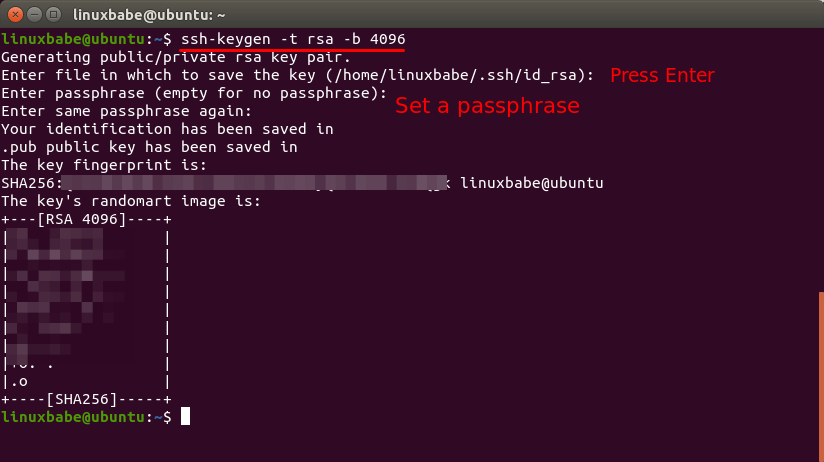Click the red Set a passphrase annotation
Screen dimensions: 824x462
pos(487,105)
